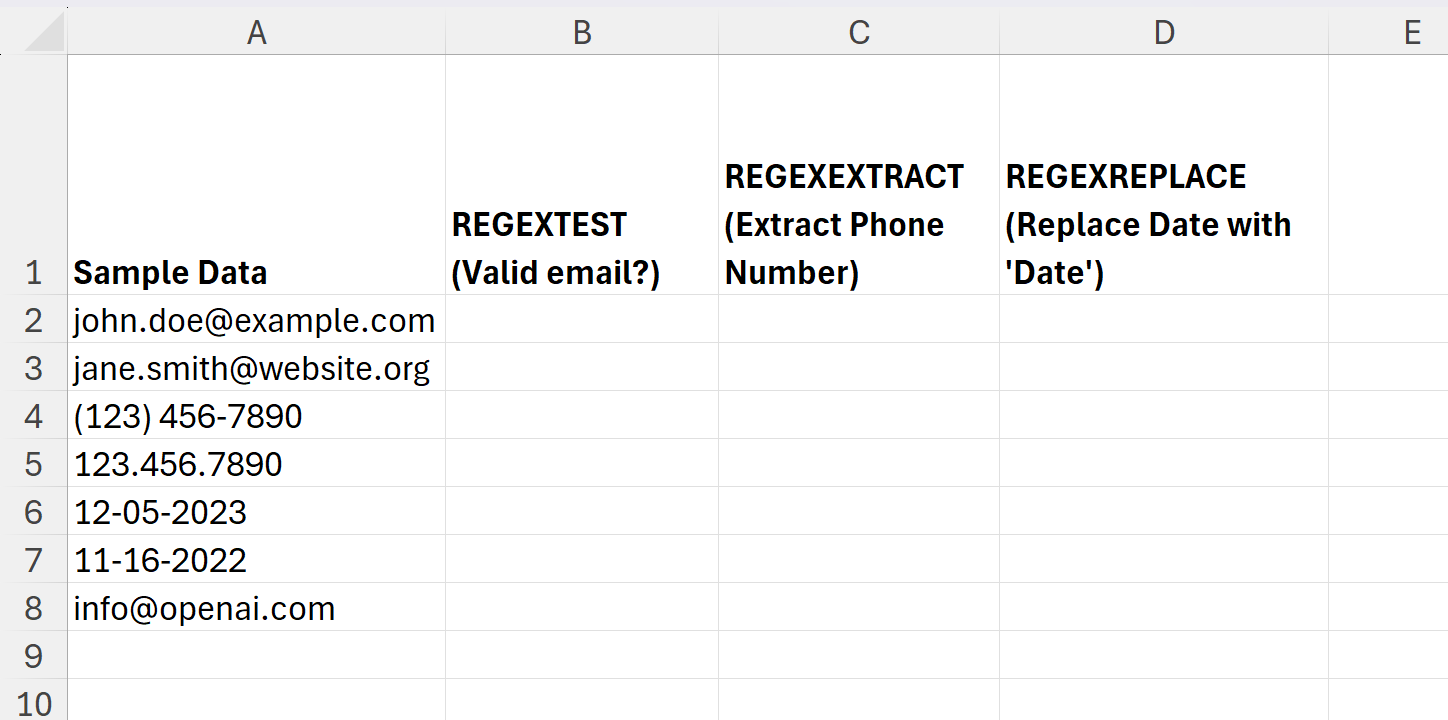Viewport: 1448px width, 720px height.
Task: Click empty cell C4 under REGEXEXTRACT
Action: 859,416
